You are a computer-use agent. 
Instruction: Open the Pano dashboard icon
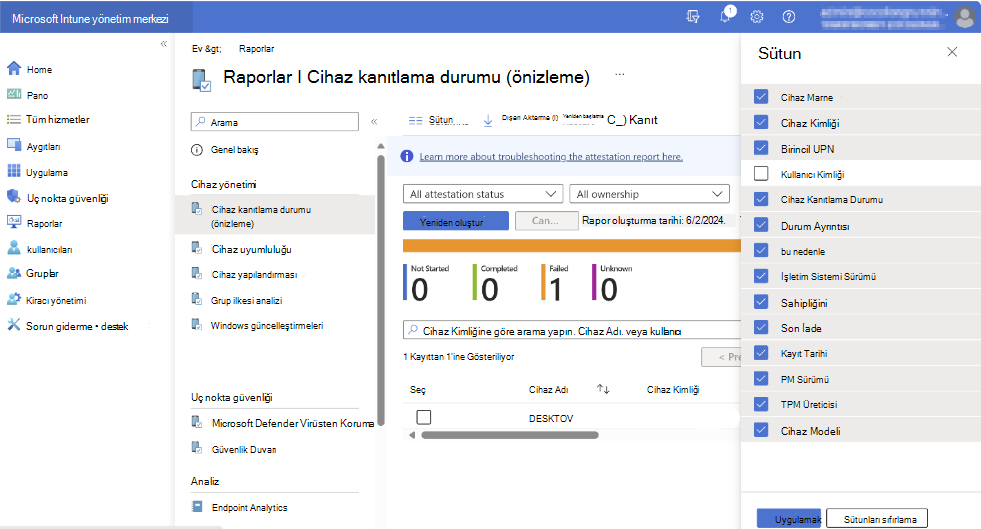click(x=14, y=94)
